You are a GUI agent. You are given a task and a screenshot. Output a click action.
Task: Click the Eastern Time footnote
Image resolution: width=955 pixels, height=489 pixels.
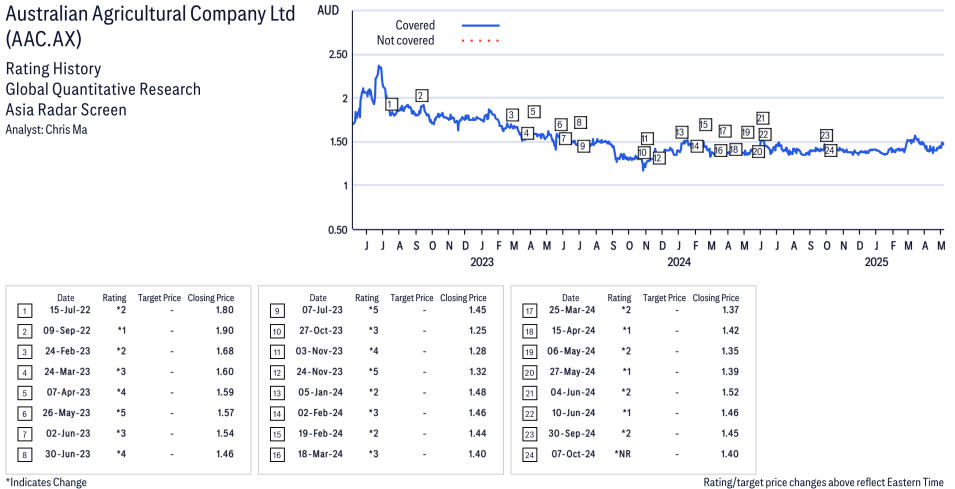coord(823,482)
